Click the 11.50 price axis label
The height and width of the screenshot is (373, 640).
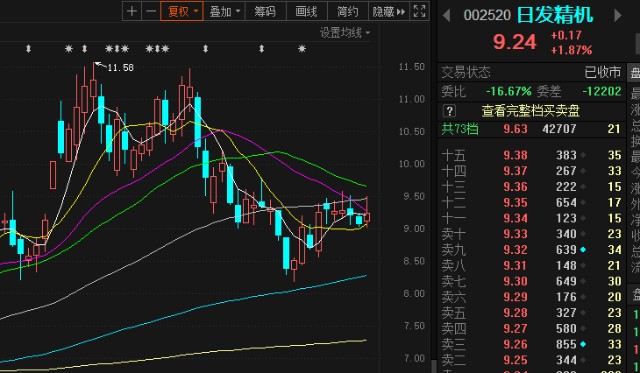pos(412,67)
